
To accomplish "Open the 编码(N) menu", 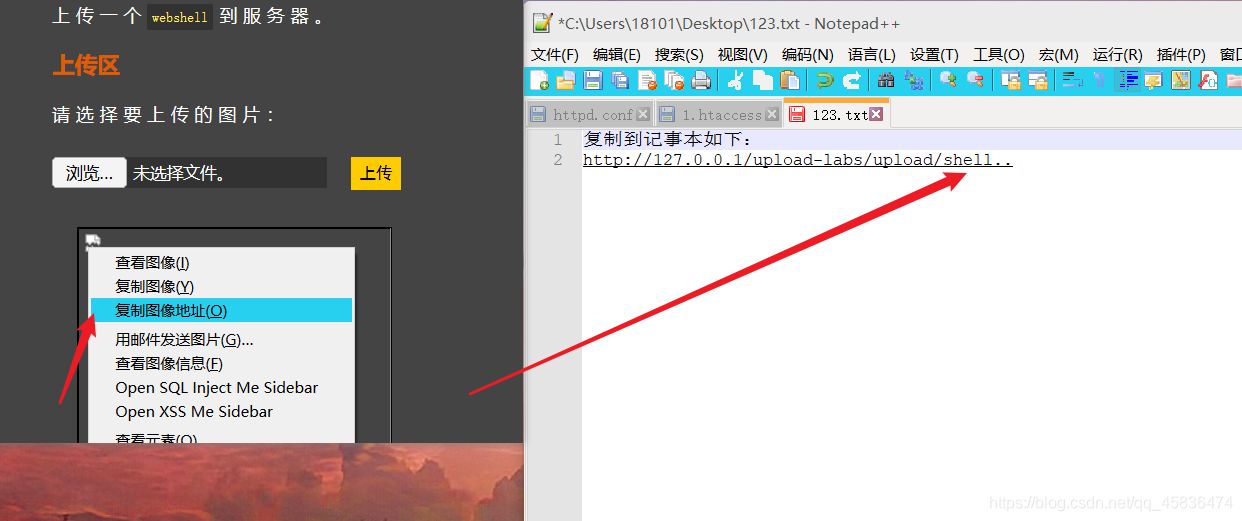I will tap(807, 54).
